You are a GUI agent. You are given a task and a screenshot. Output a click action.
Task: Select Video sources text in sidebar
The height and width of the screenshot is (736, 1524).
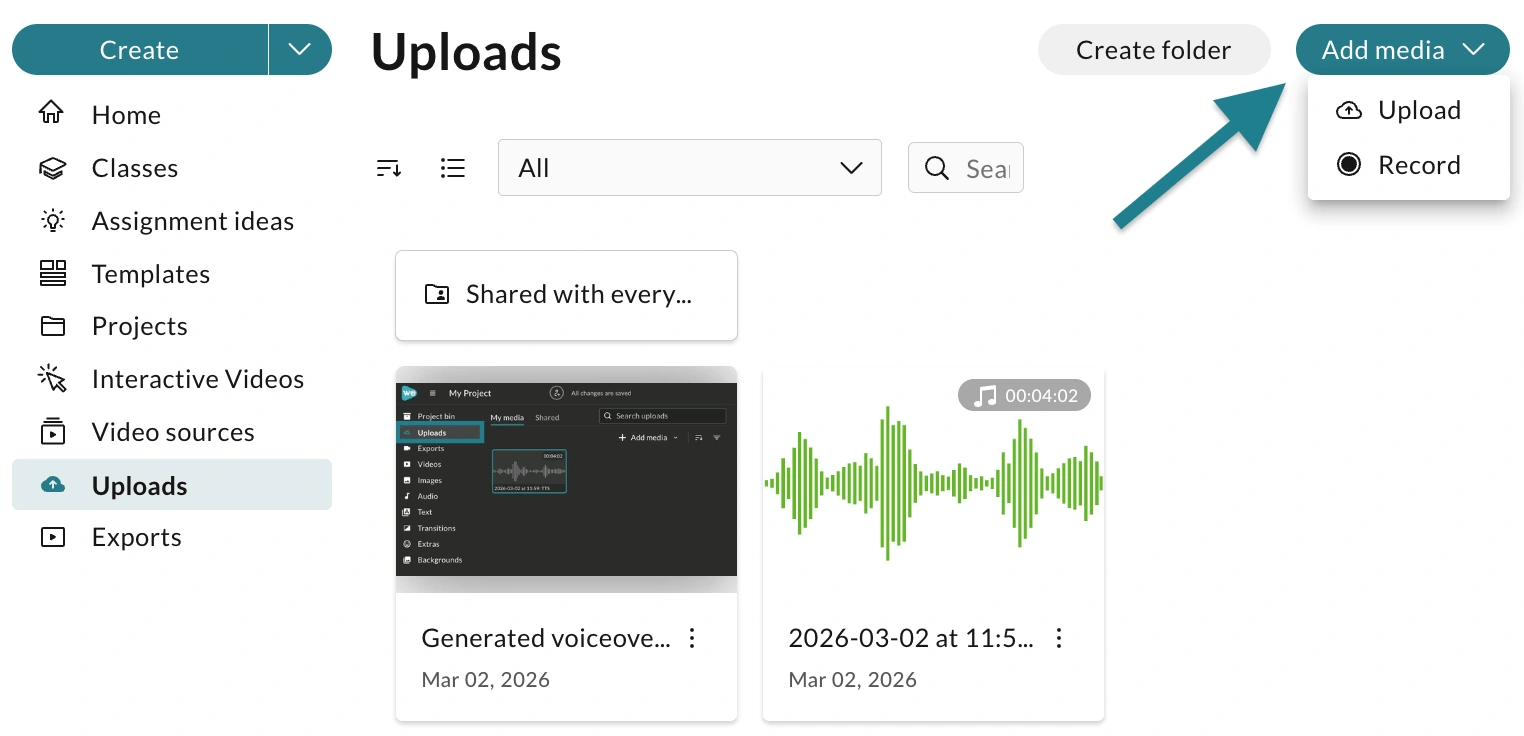(173, 432)
